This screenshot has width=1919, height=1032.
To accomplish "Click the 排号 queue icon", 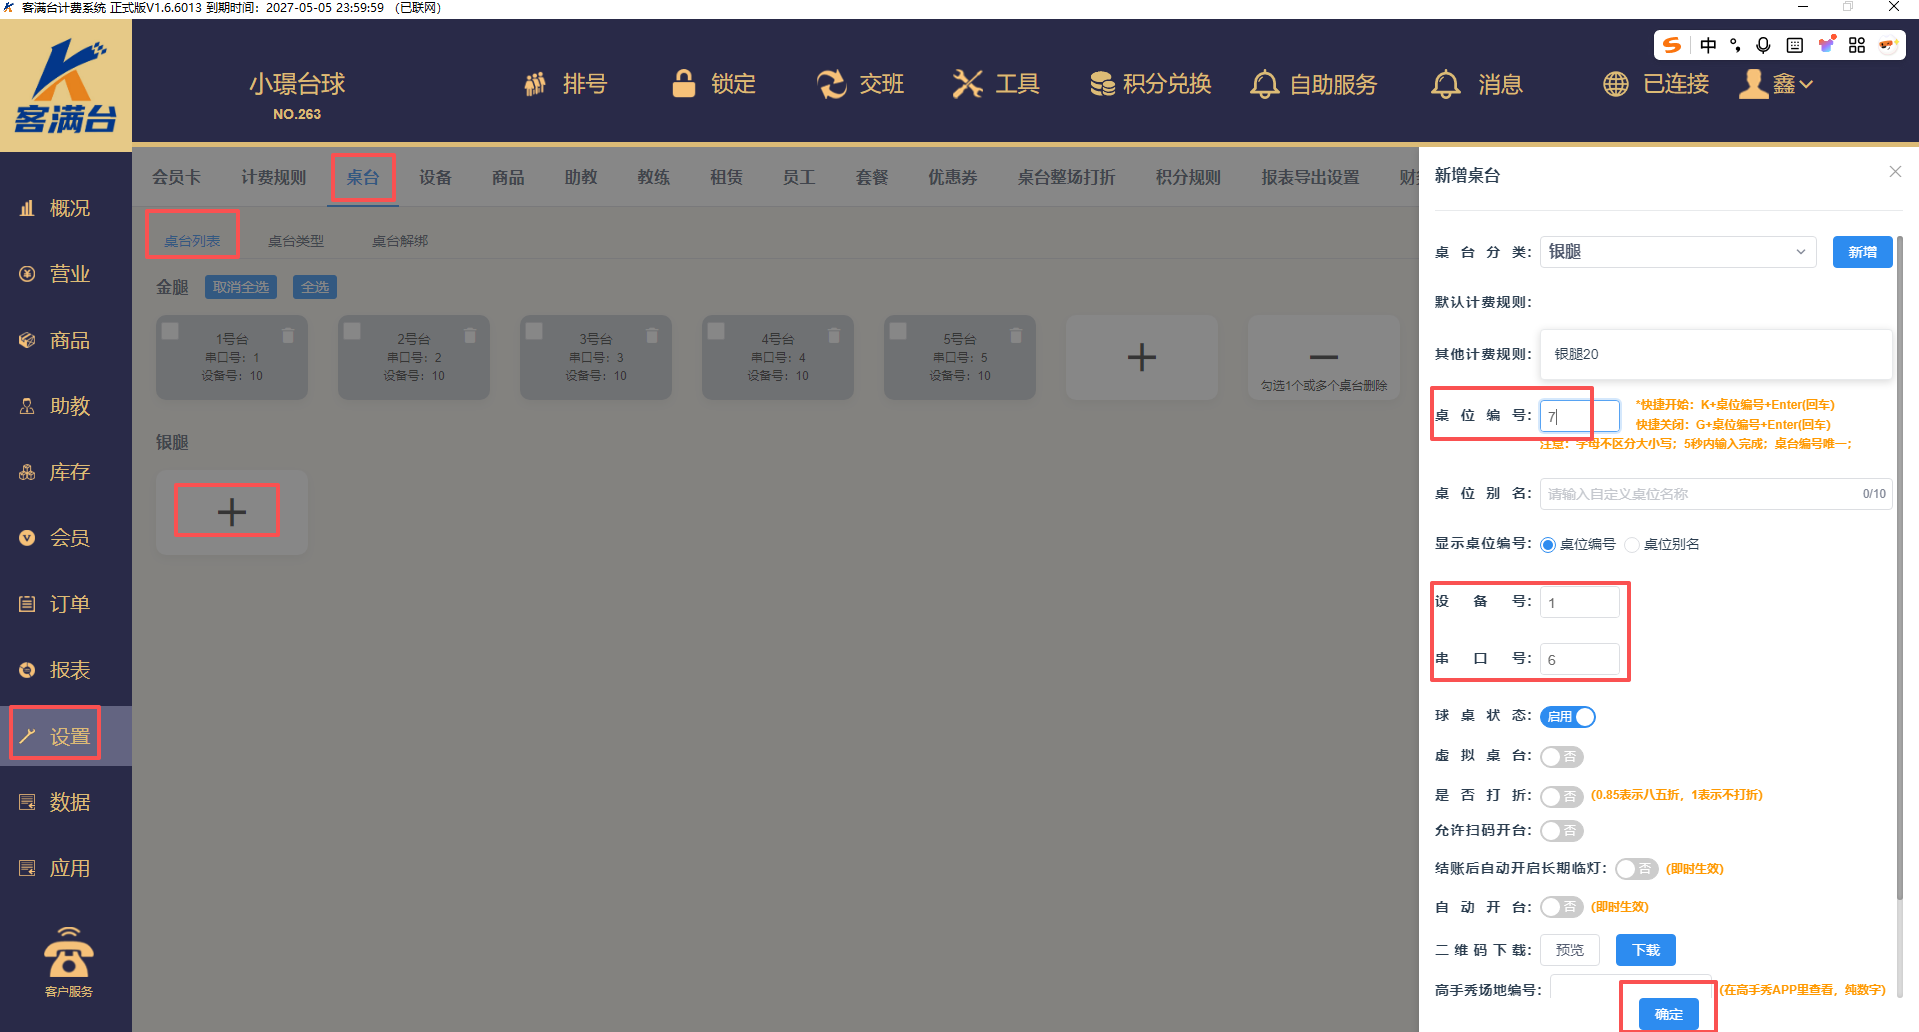I will (536, 84).
